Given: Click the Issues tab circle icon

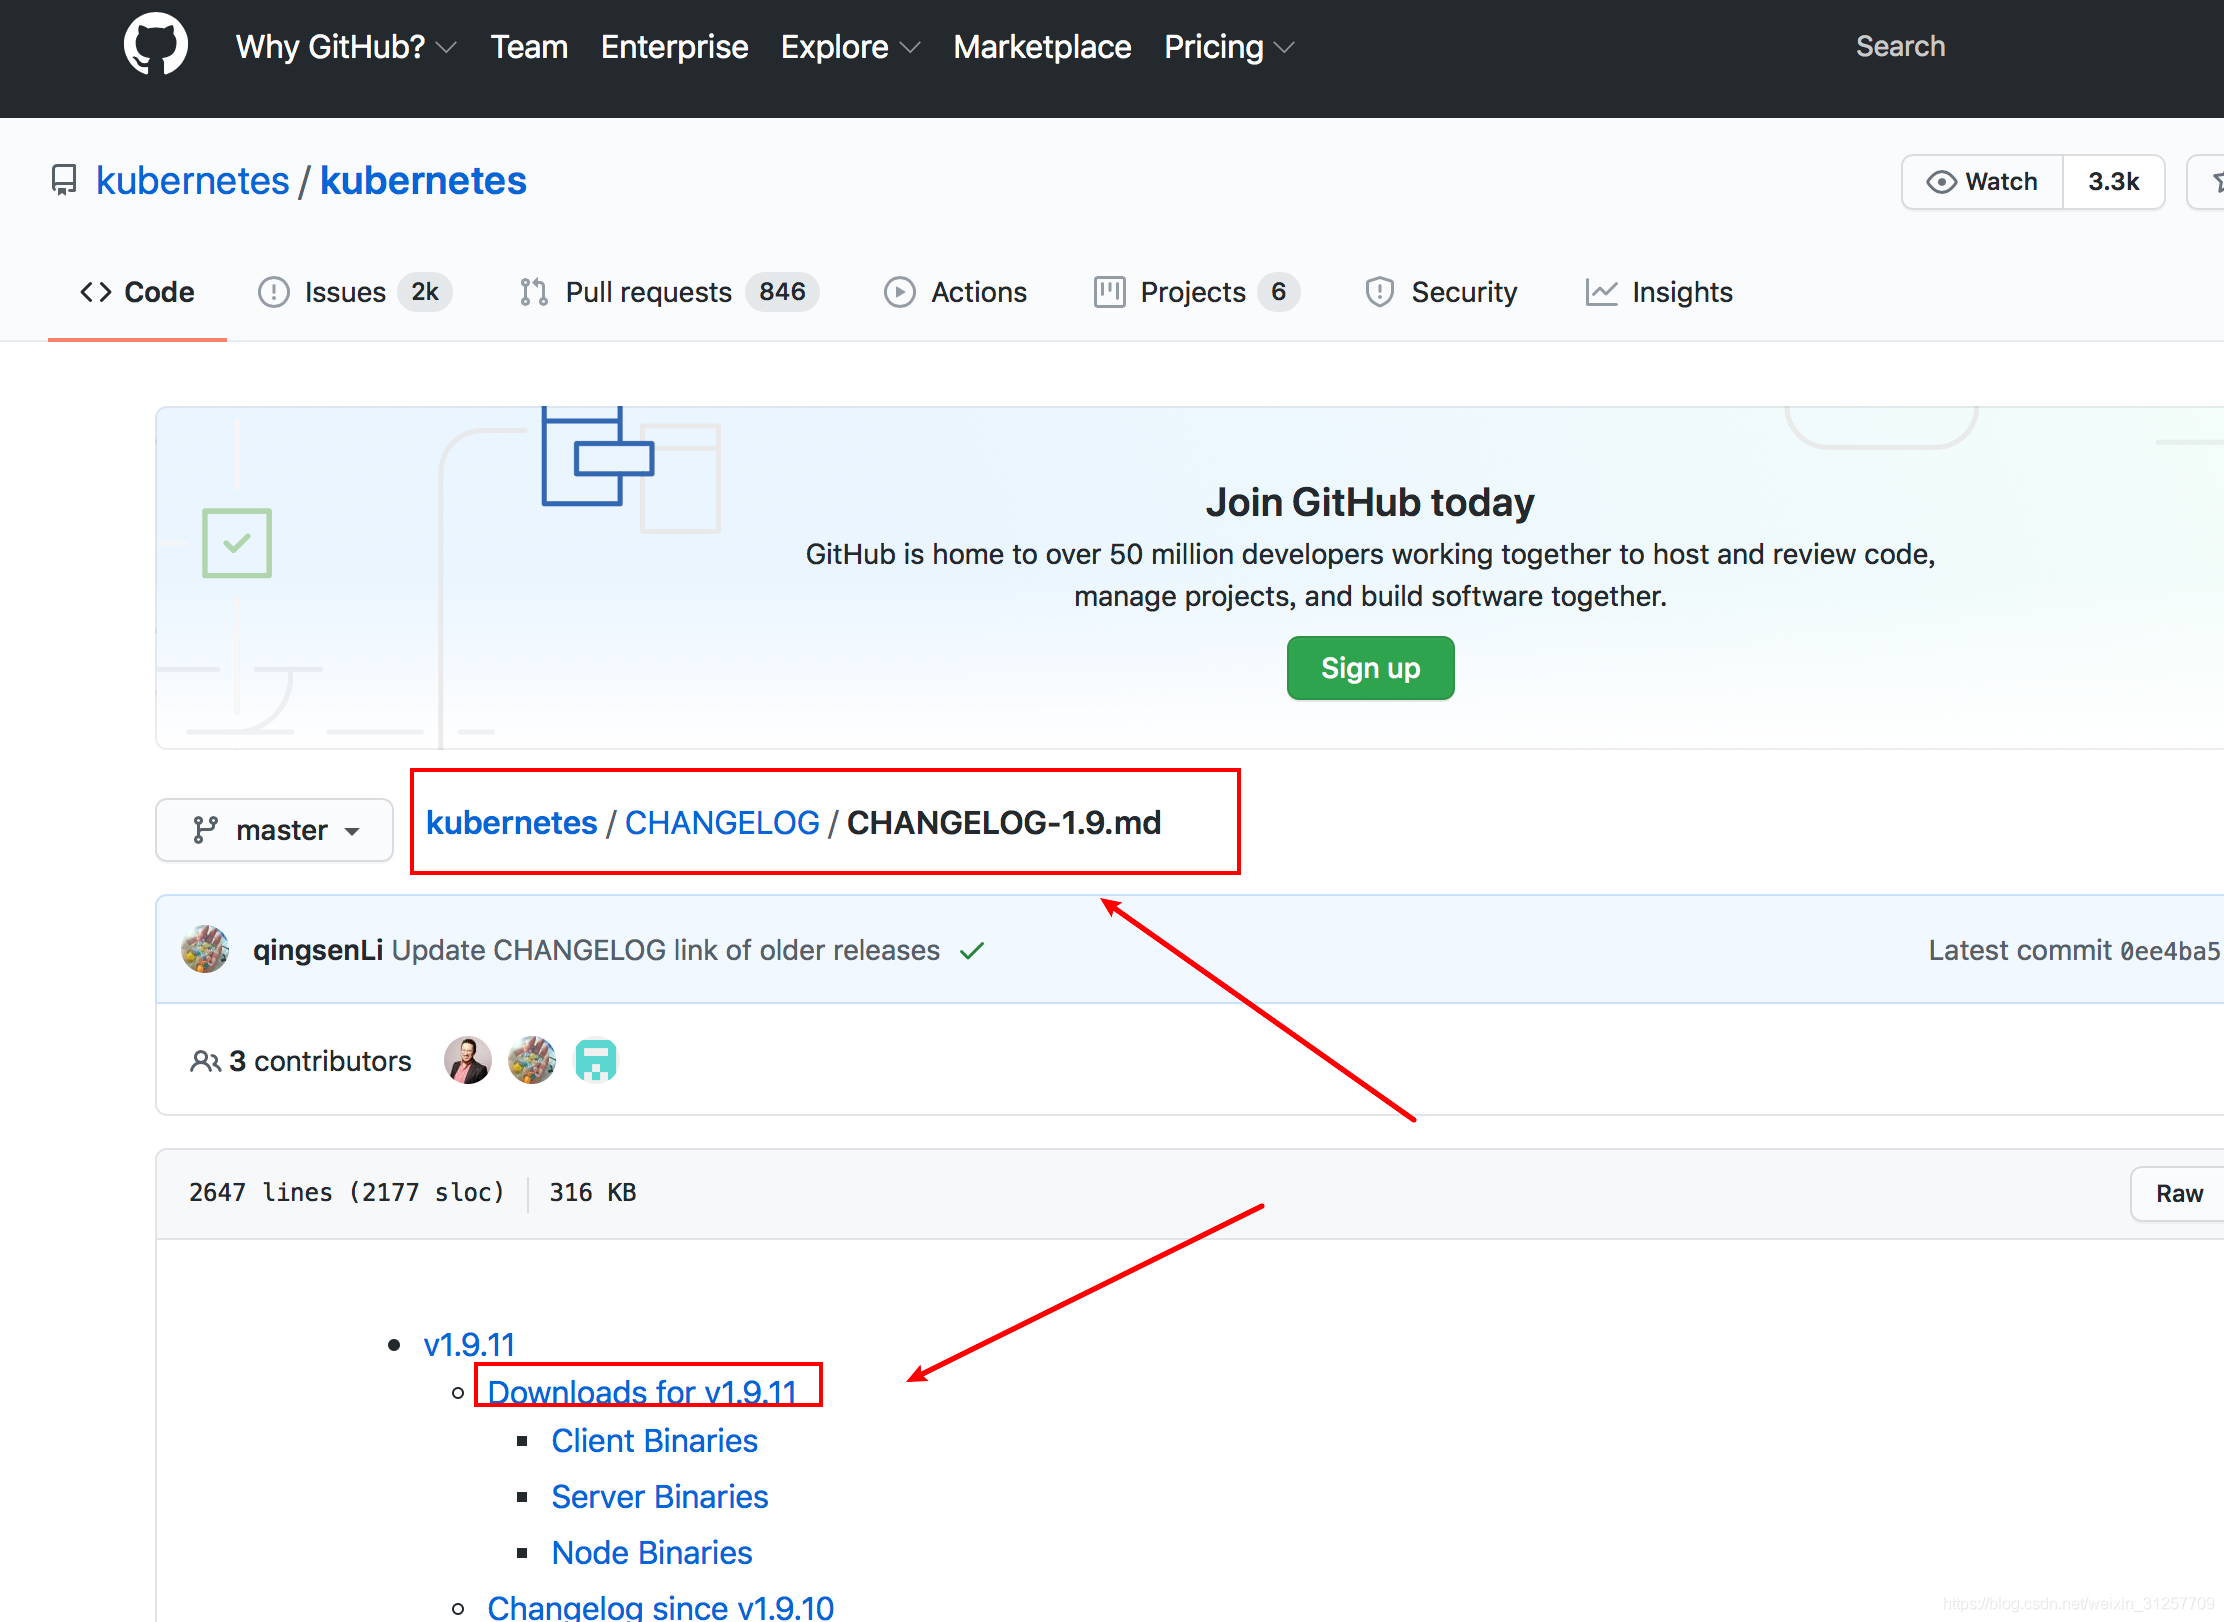Looking at the screenshot, I should click(274, 292).
